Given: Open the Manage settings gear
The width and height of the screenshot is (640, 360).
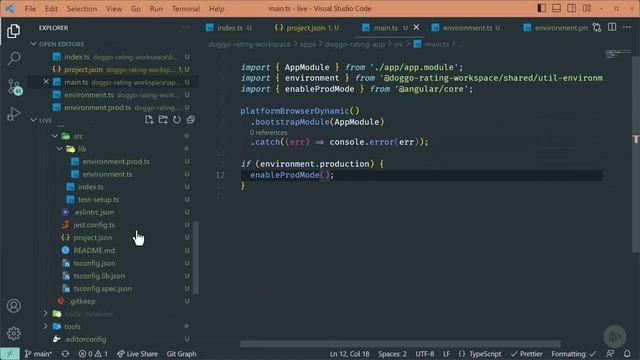Looking at the screenshot, I should (x=13, y=333).
